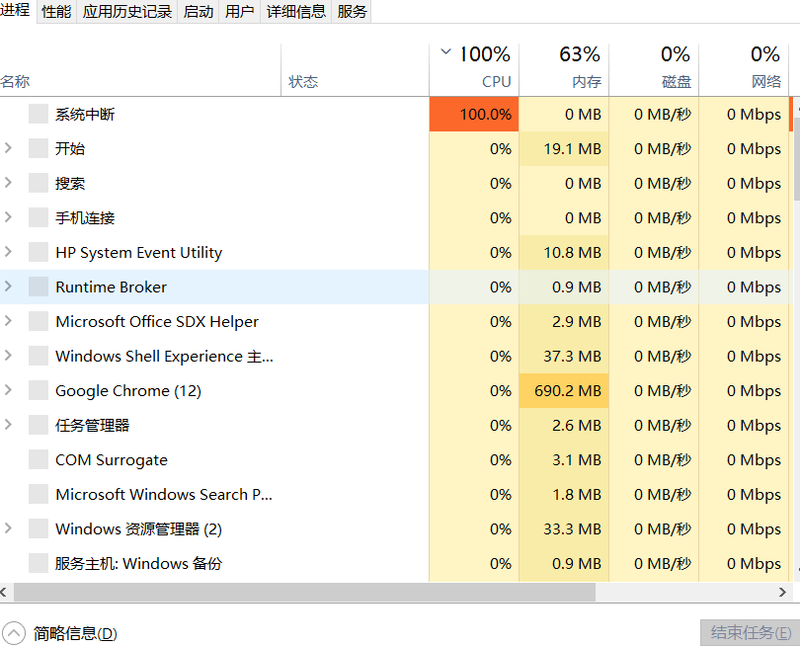The width and height of the screenshot is (800, 653).
Task: Click the COM Surrogate process icon
Action: pos(38,460)
